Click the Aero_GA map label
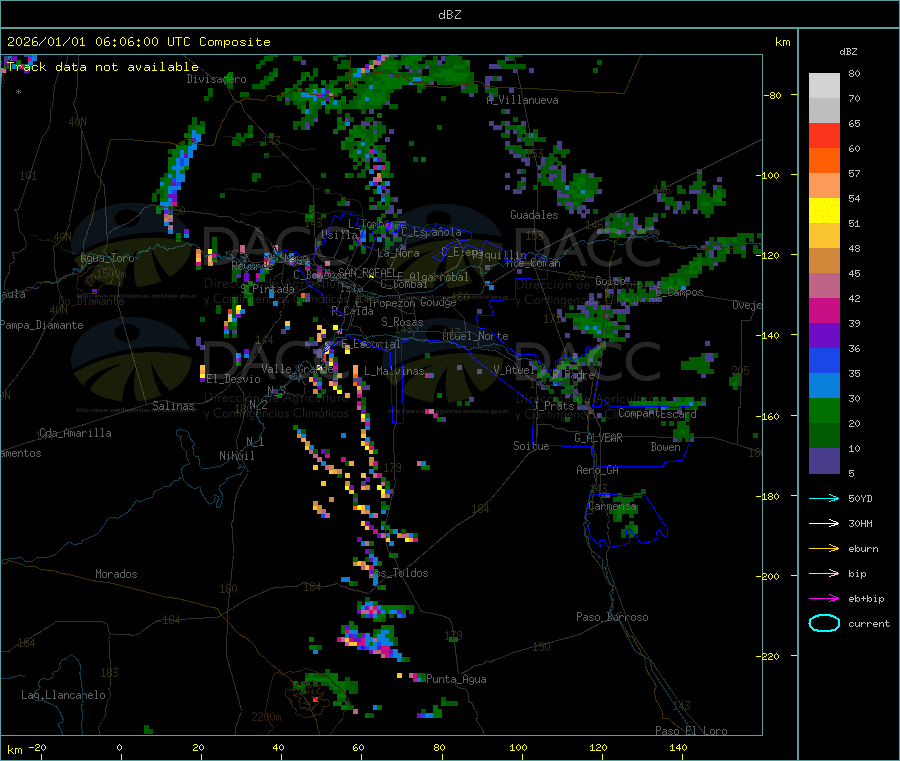Viewport: 900px width, 761px height. click(597, 470)
